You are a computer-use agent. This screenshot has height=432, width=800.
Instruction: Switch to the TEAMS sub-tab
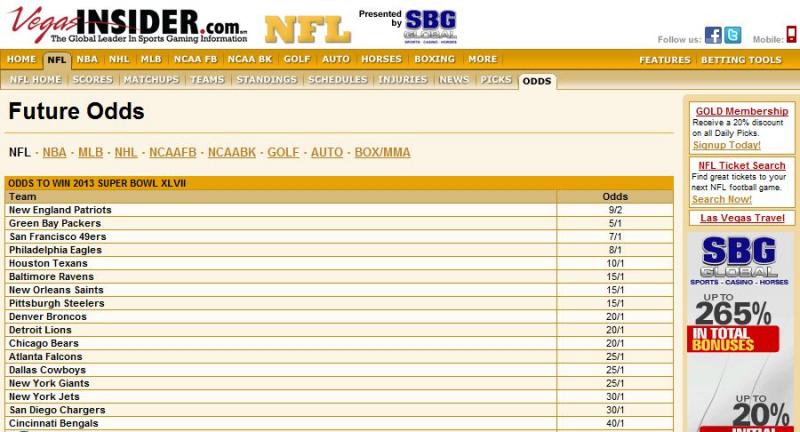(x=207, y=80)
